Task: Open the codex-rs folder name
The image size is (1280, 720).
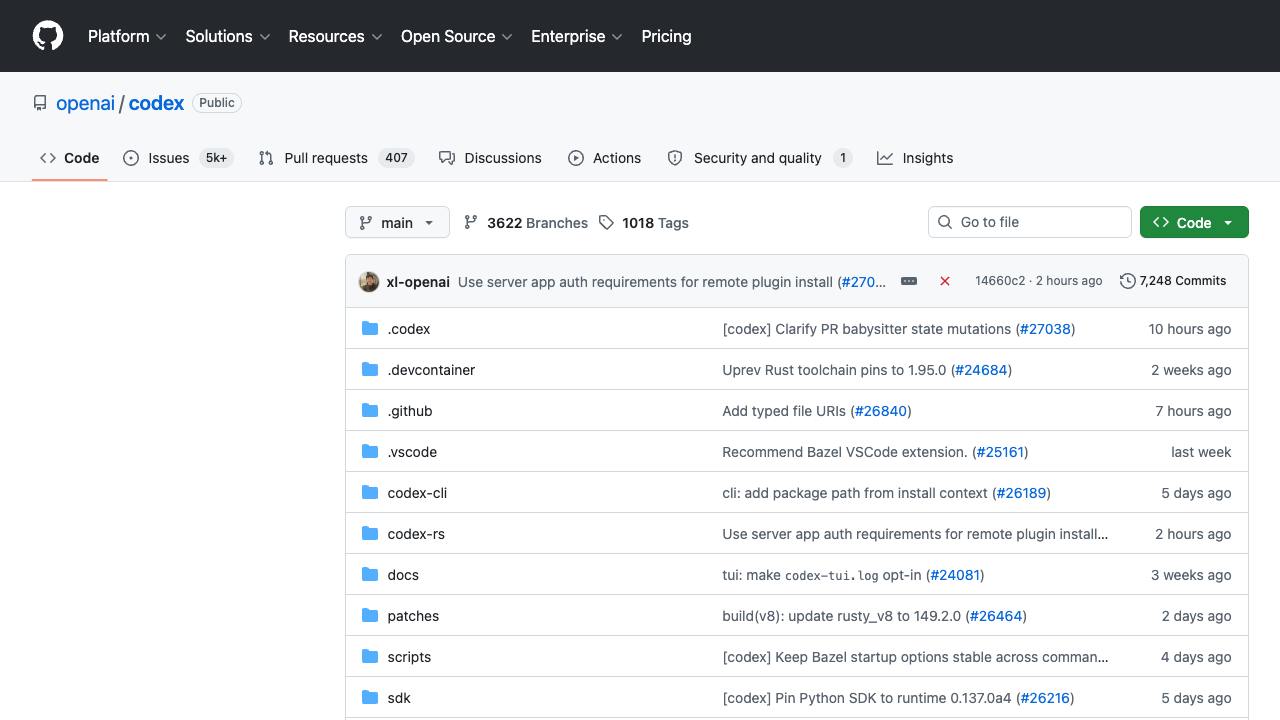Action: tap(416, 534)
